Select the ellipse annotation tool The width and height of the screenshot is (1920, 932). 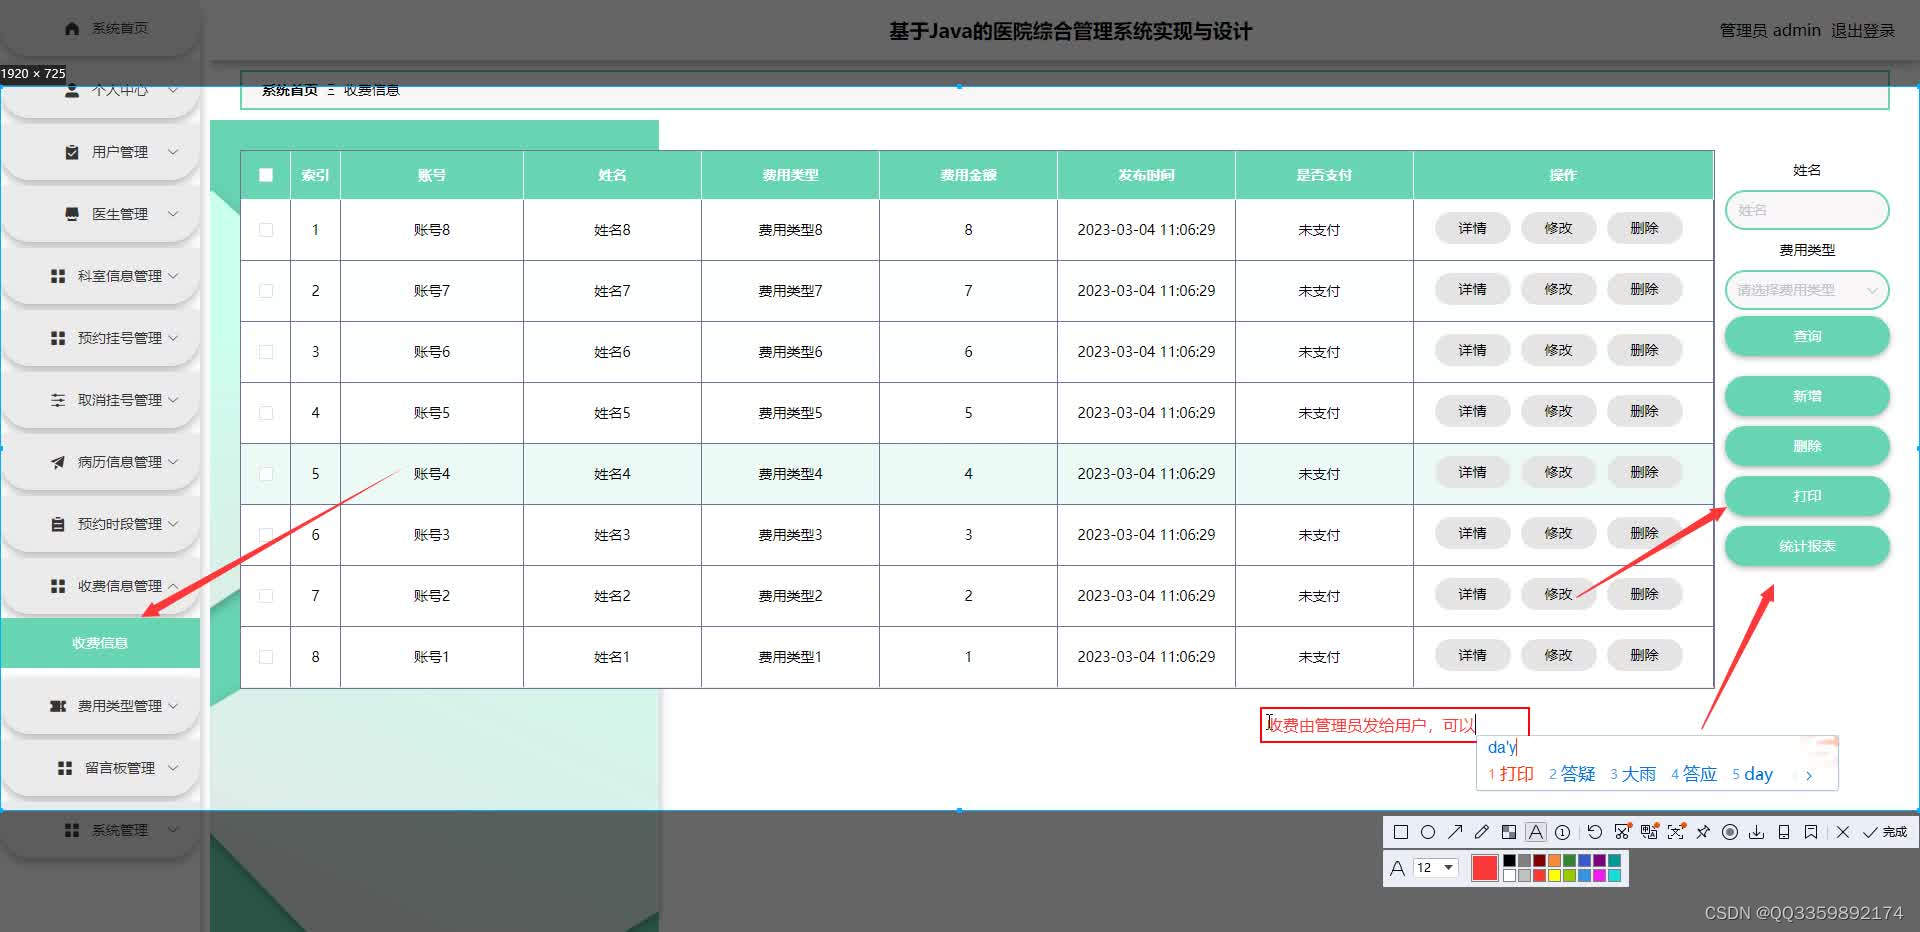click(x=1428, y=832)
